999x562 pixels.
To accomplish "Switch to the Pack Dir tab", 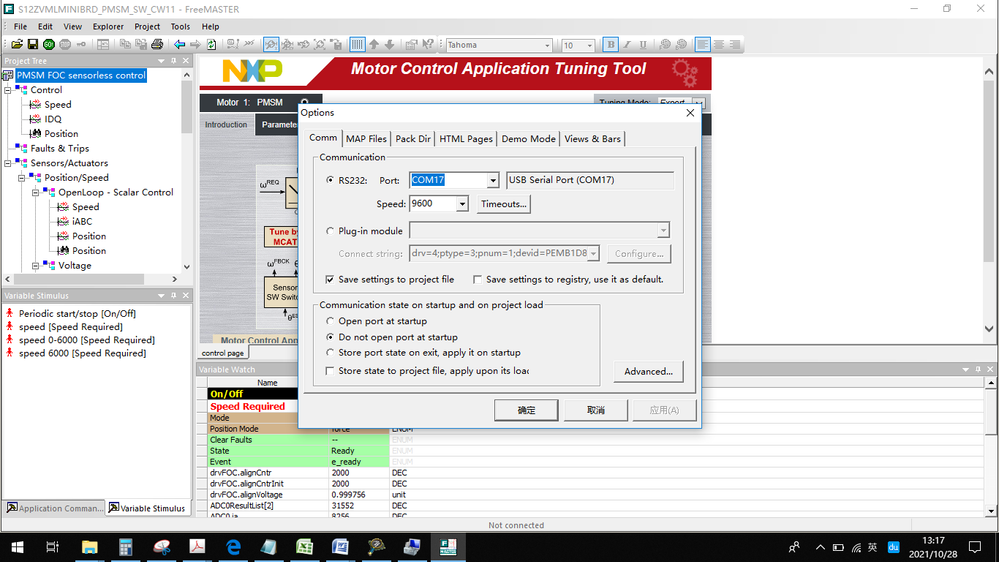I will coord(413,139).
